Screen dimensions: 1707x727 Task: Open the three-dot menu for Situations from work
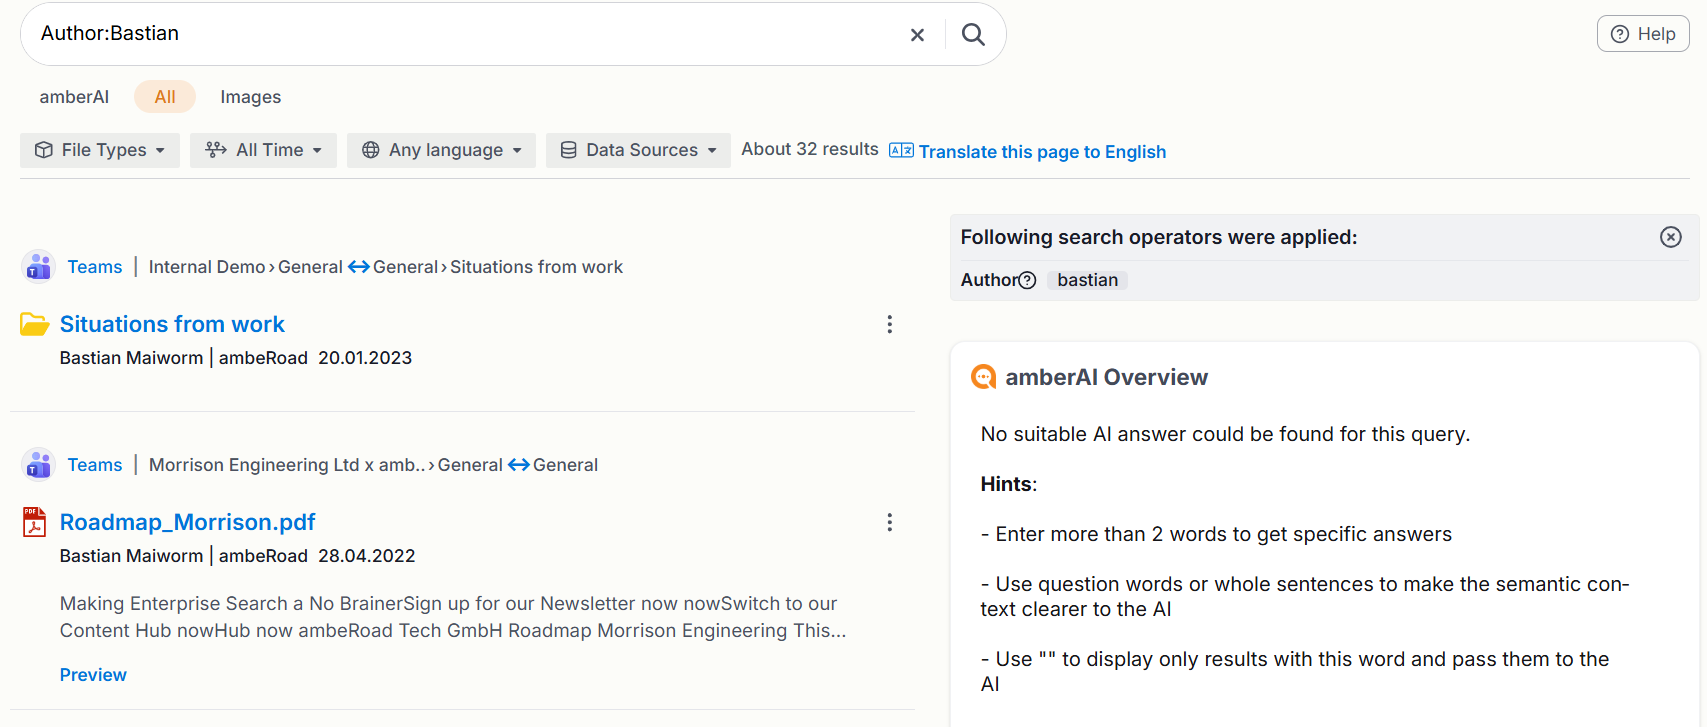point(889,324)
